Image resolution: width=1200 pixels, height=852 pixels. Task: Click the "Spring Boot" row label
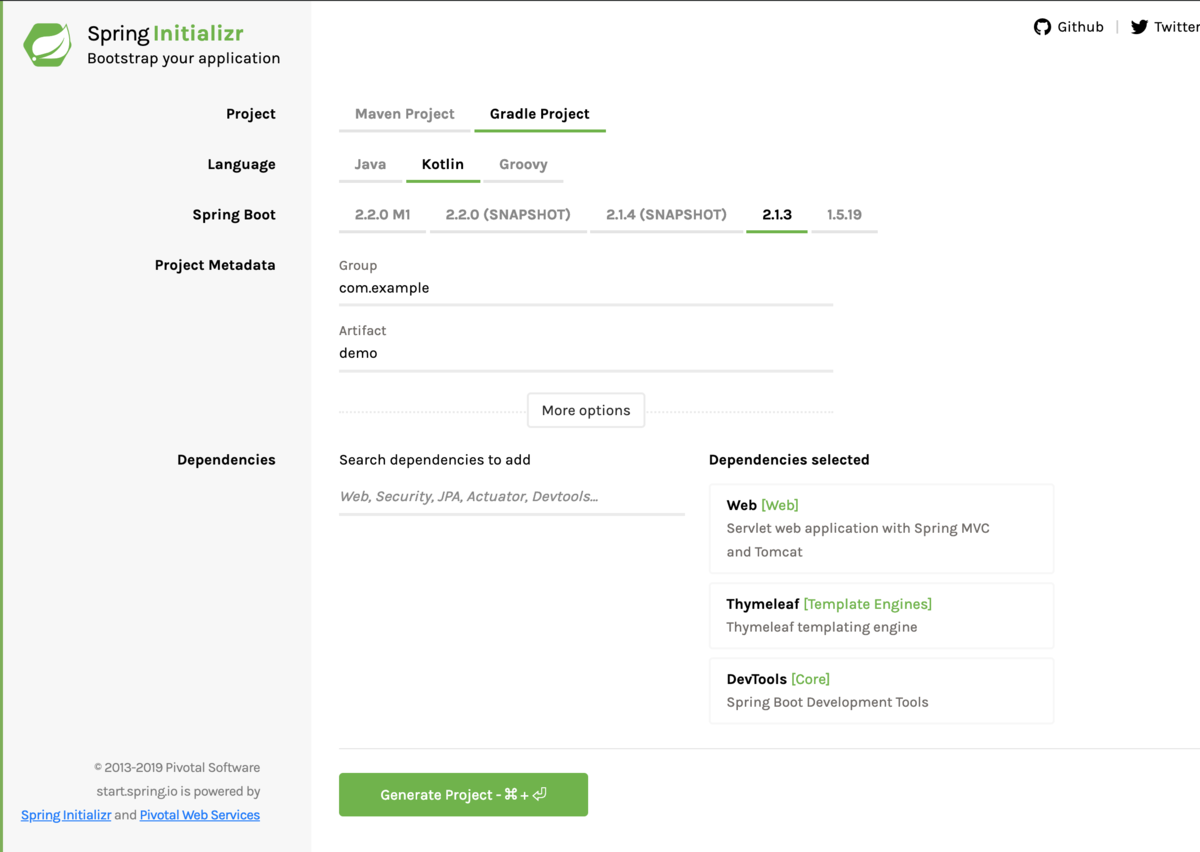tap(234, 214)
